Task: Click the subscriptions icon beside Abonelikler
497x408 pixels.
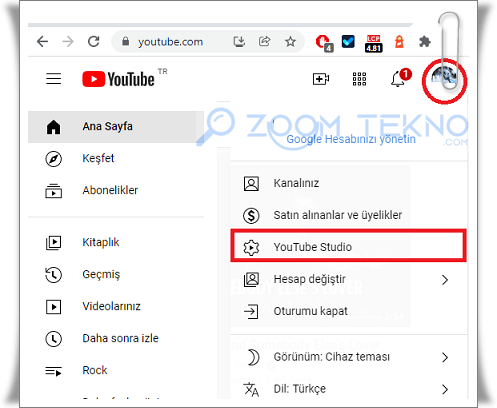Action: click(x=53, y=191)
